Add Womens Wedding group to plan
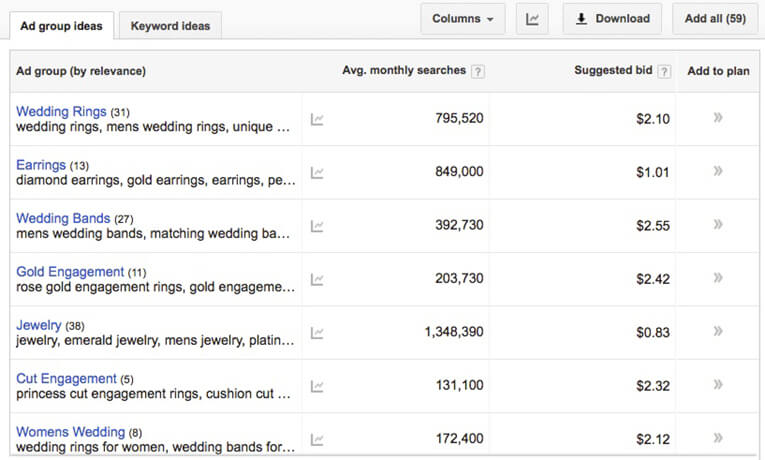Image resolution: width=765 pixels, height=460 pixels. click(718, 438)
